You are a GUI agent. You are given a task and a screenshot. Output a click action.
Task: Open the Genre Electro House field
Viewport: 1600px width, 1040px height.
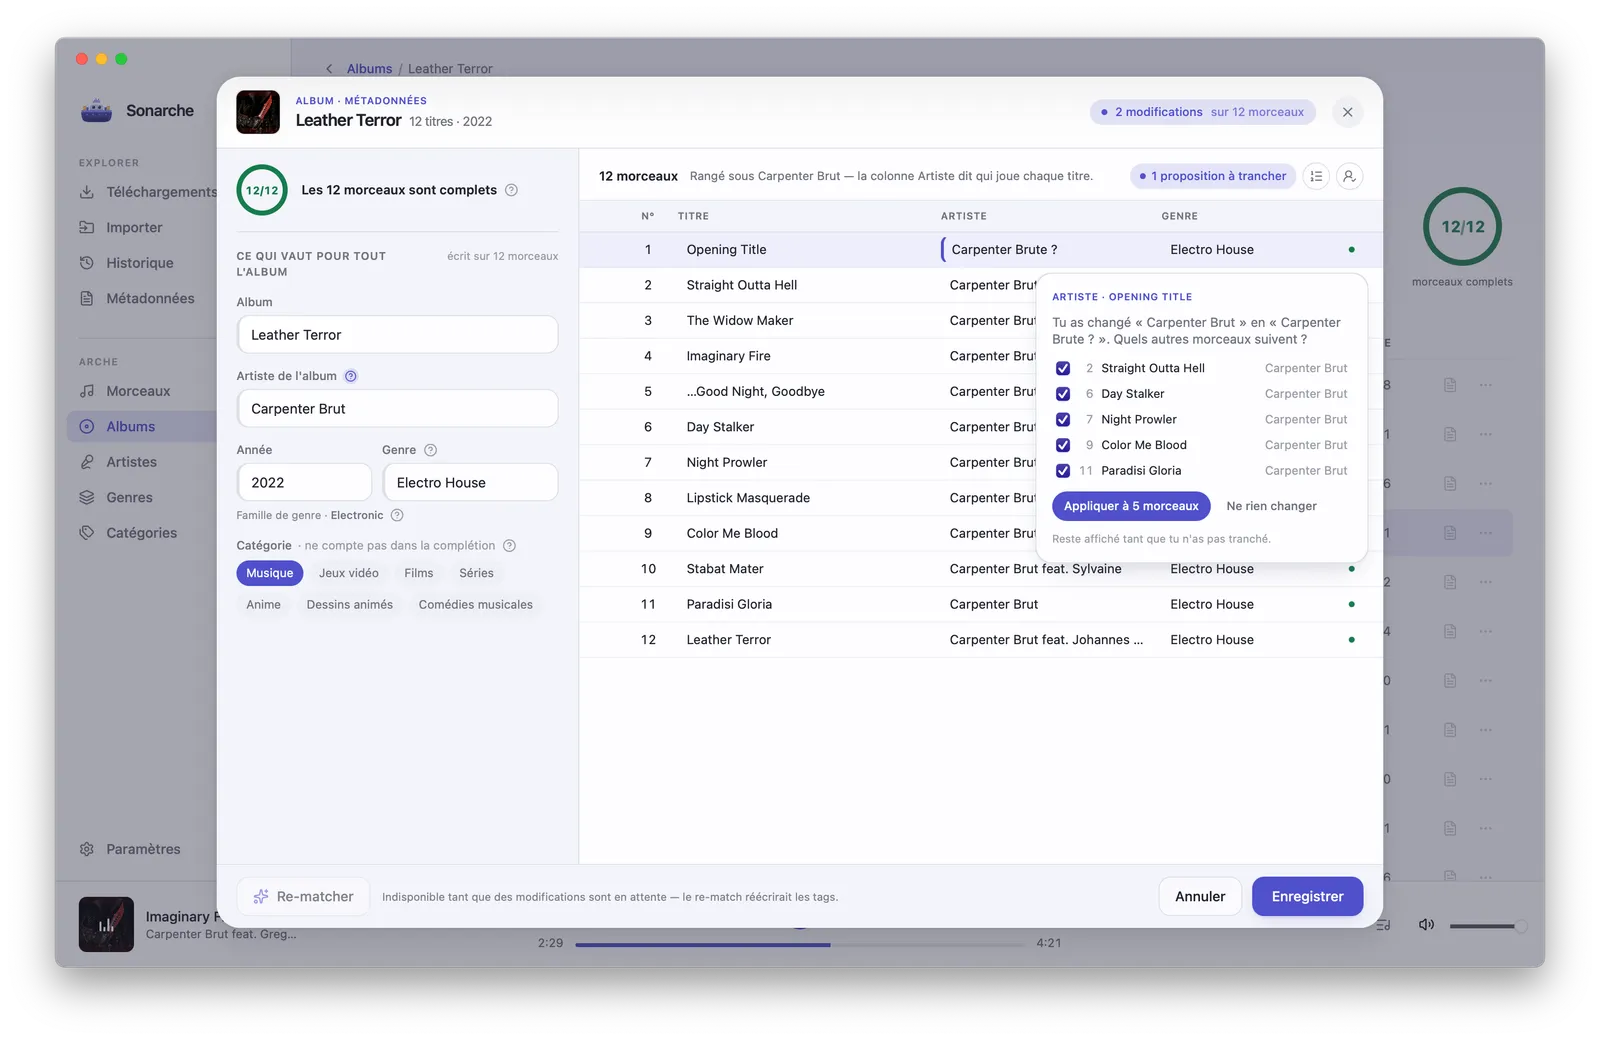pyautogui.click(x=470, y=482)
